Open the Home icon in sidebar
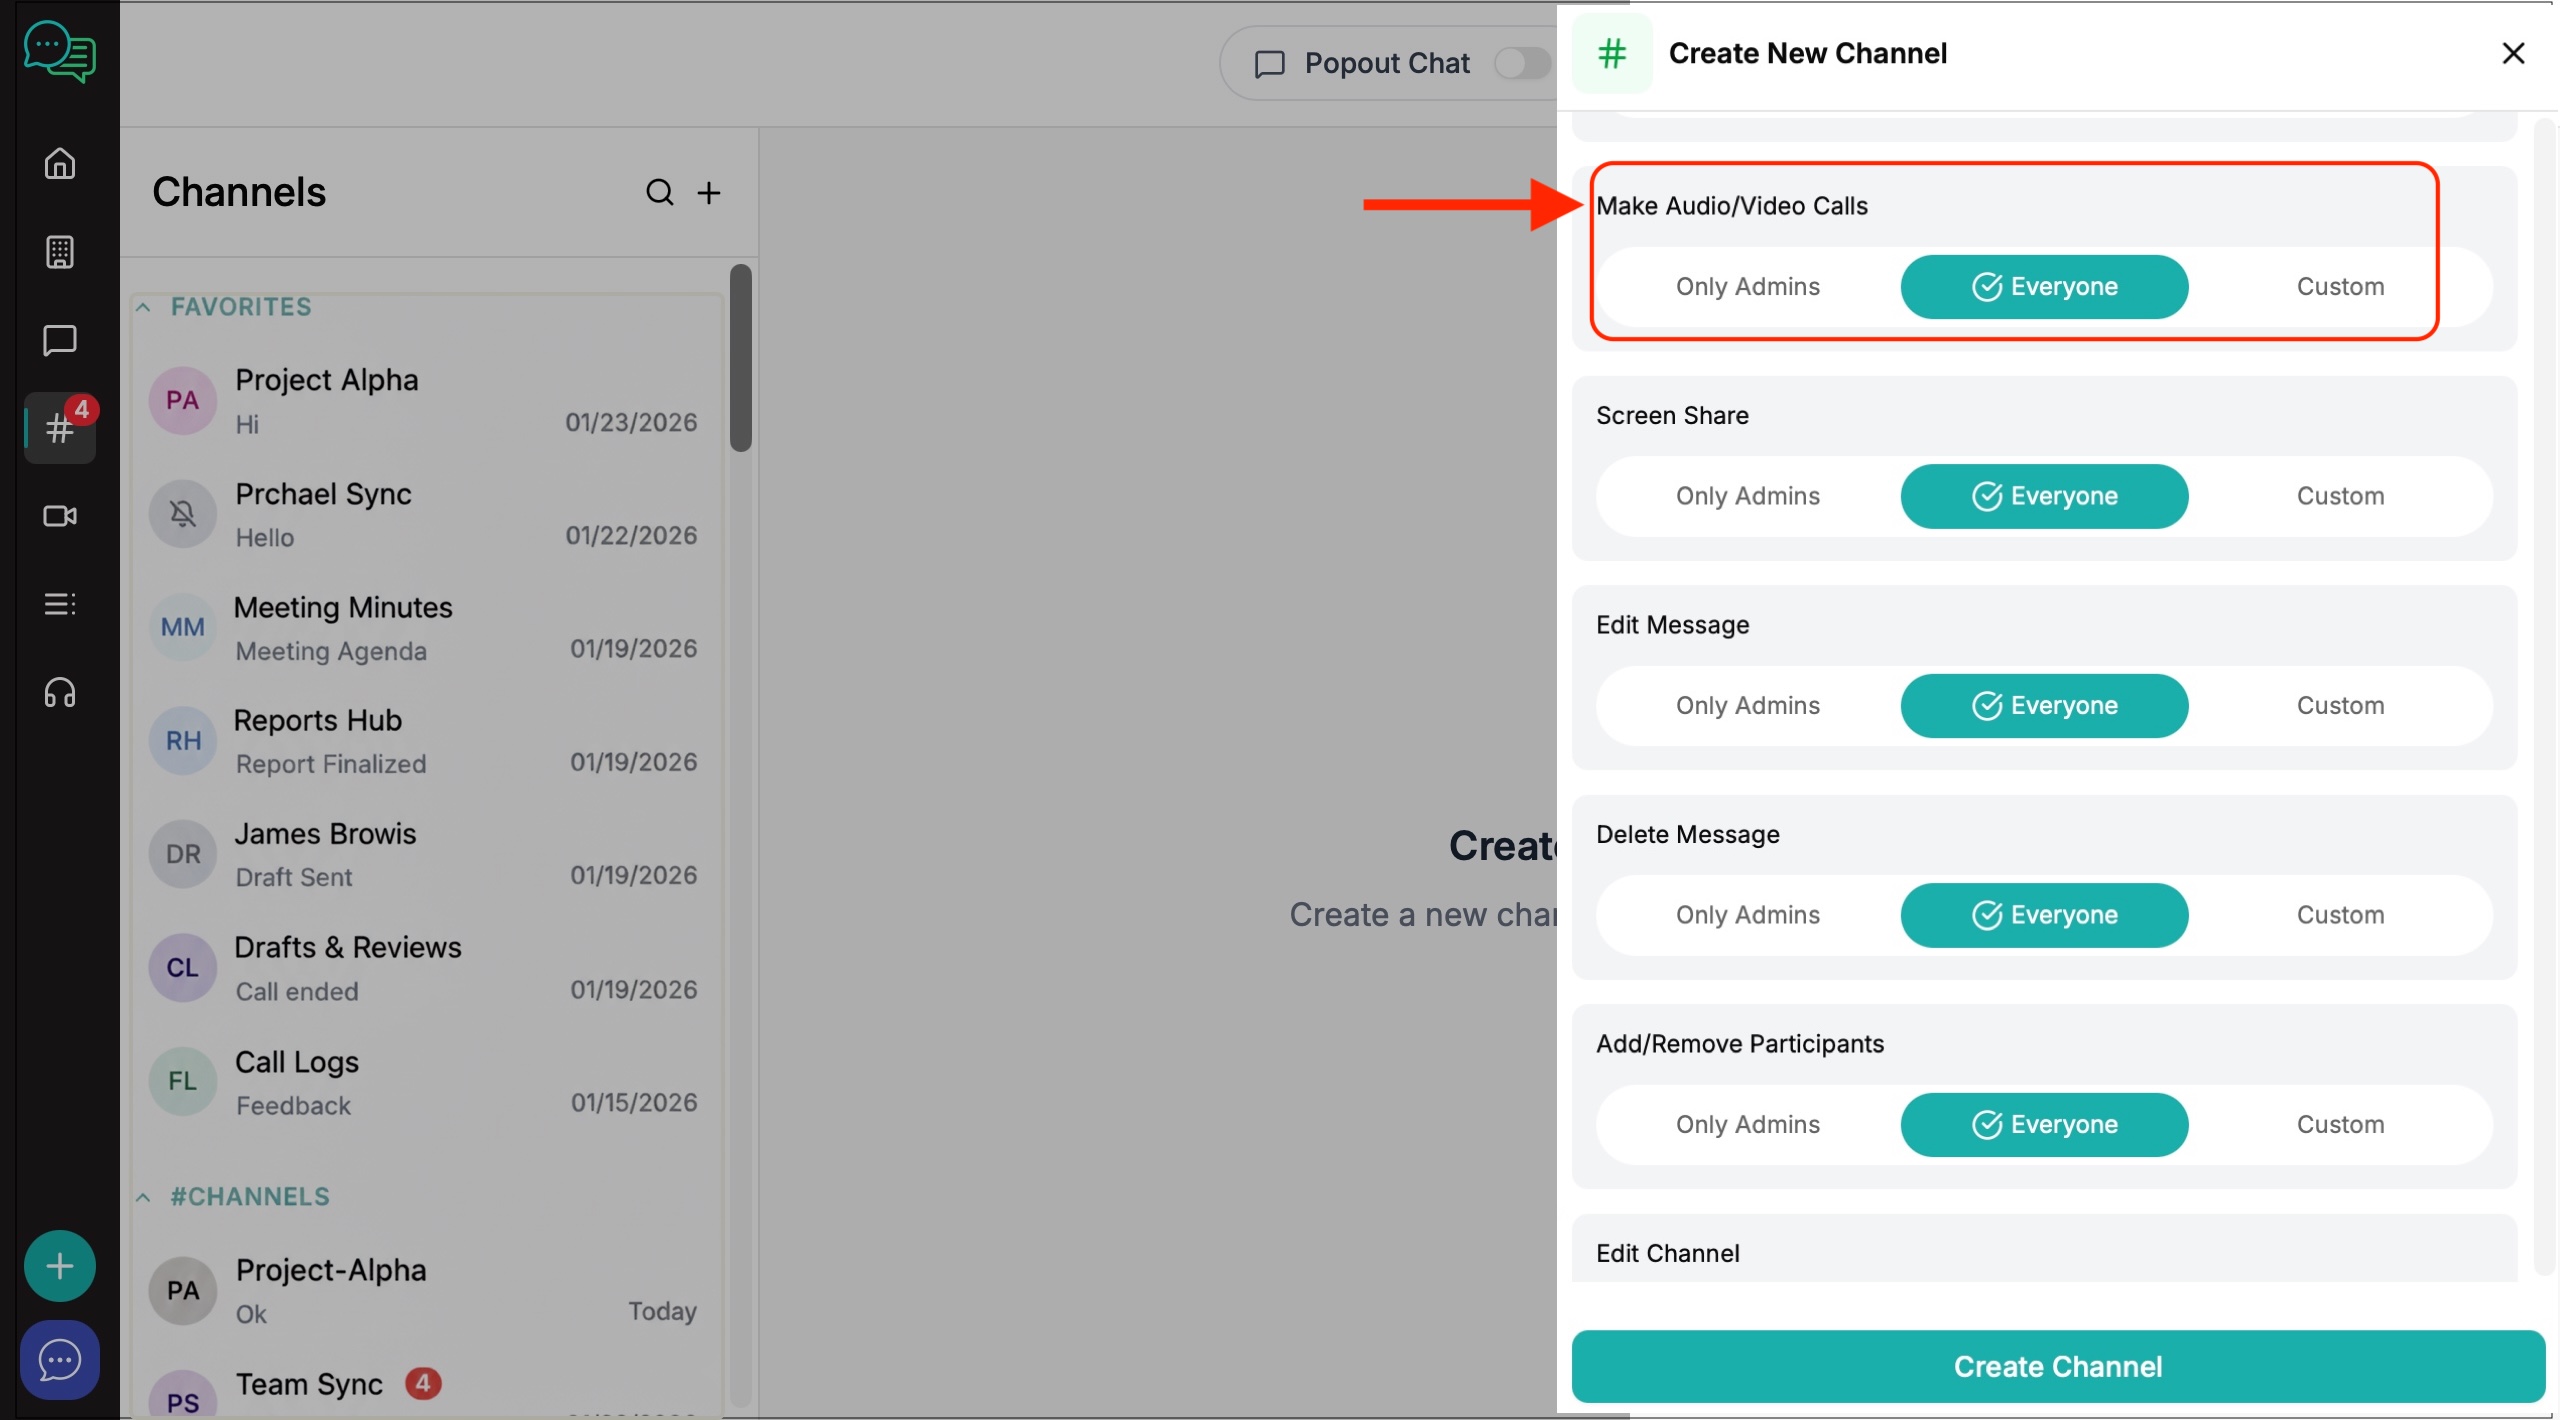Image resolution: width=2560 pixels, height=1420 pixels. 60,163
